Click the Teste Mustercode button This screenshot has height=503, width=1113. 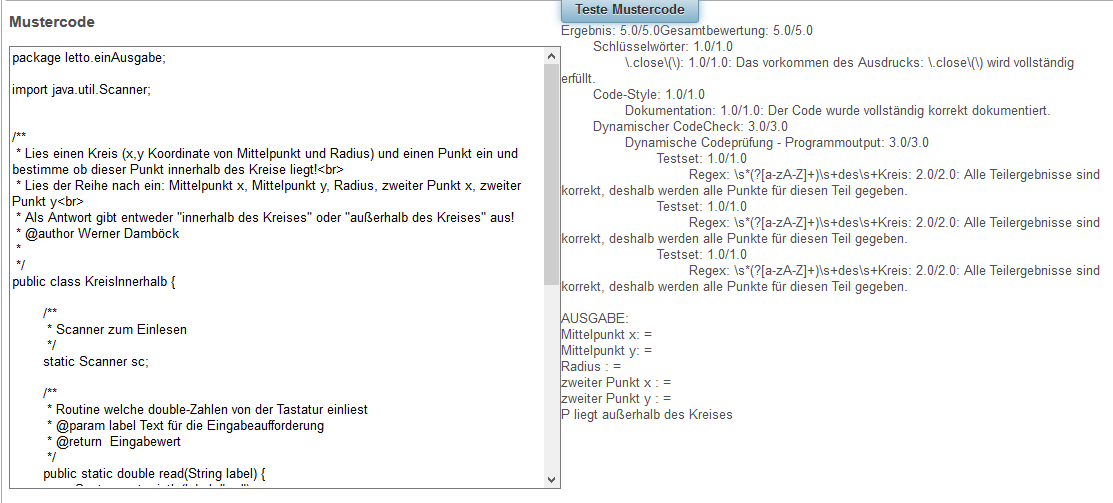pyautogui.click(x=629, y=10)
